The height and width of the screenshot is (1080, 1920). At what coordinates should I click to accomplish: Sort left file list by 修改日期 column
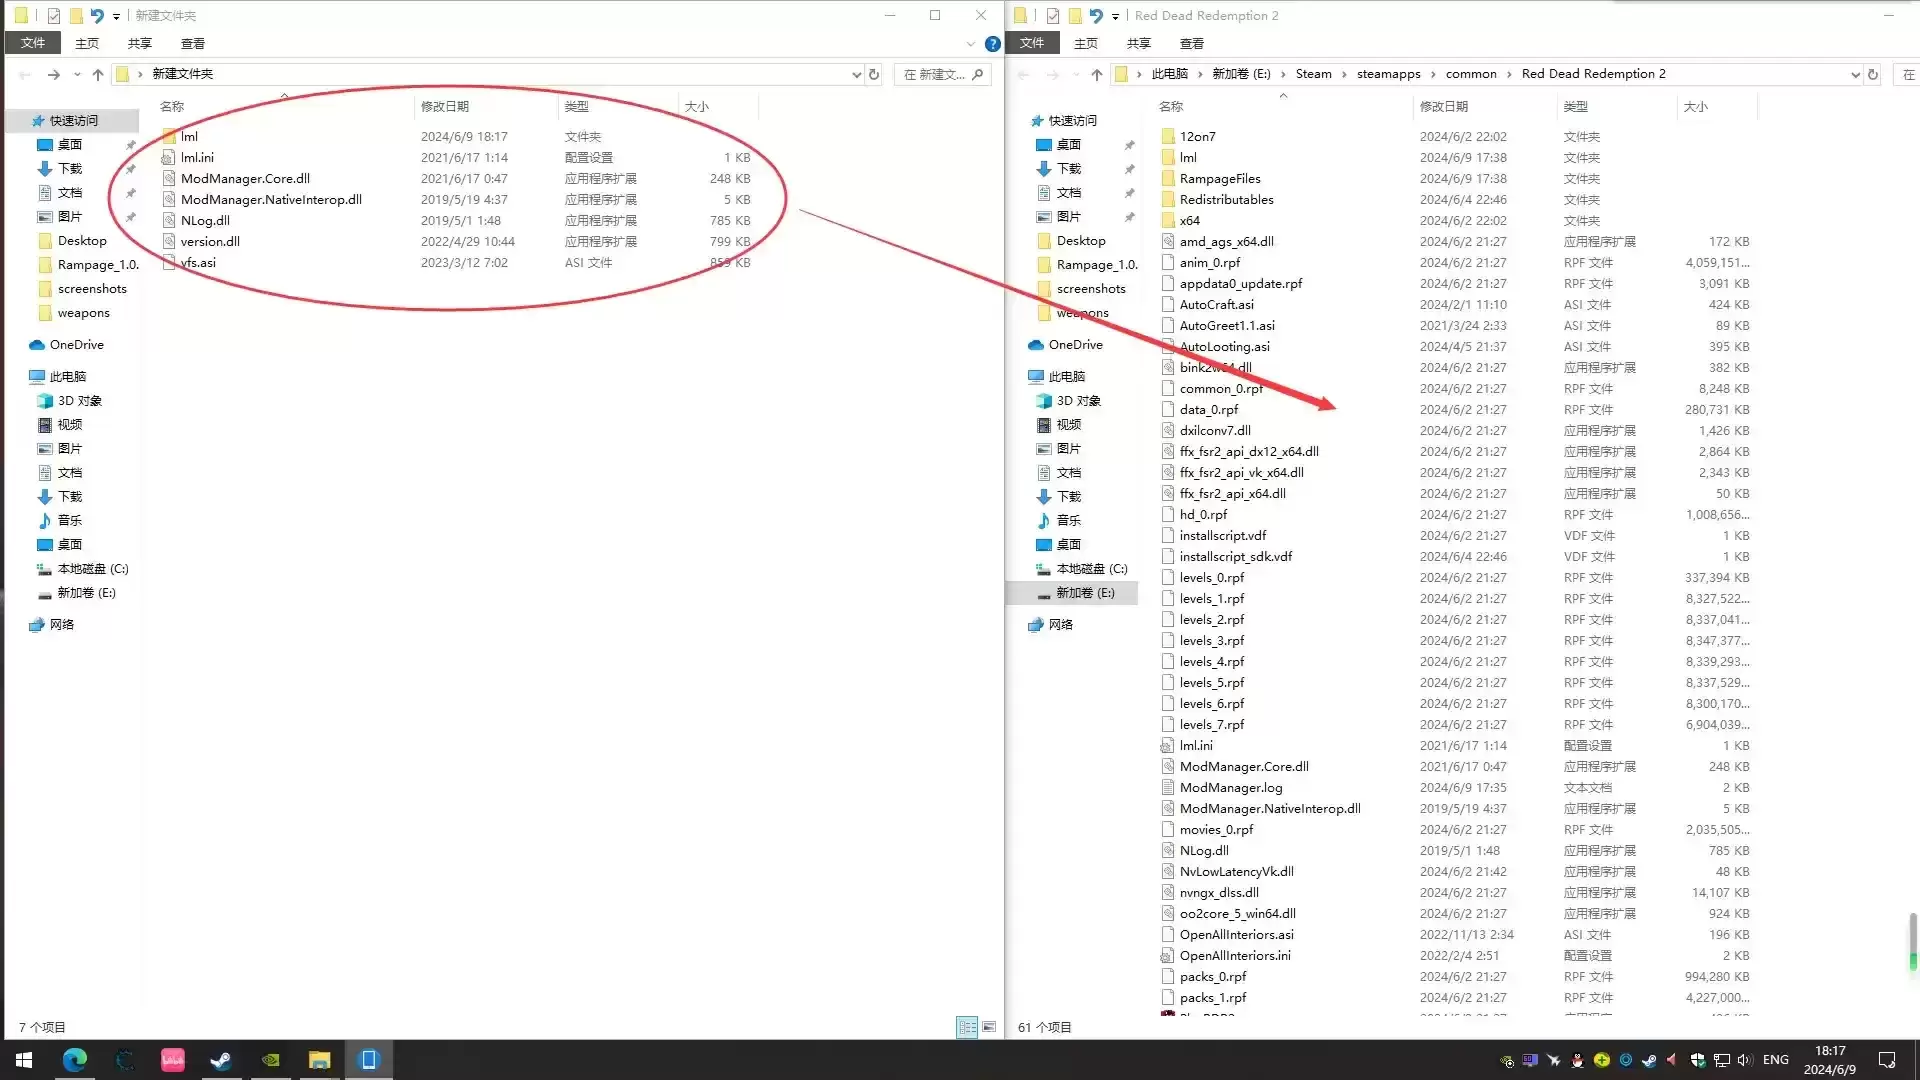[445, 106]
